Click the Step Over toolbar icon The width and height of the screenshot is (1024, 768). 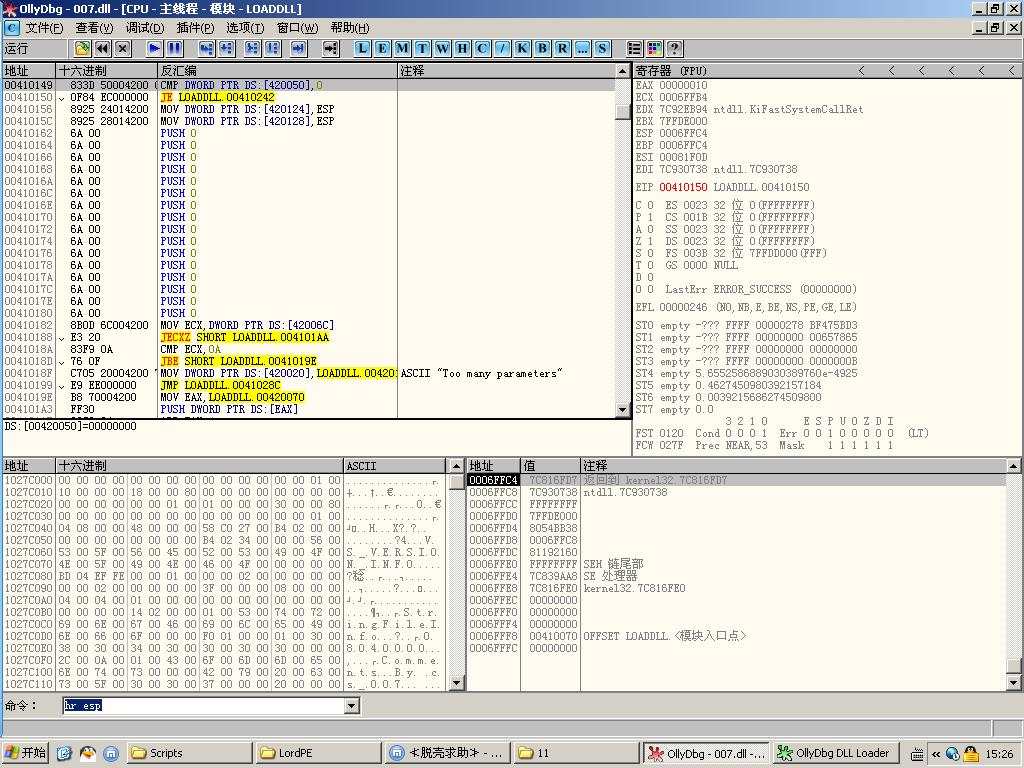227,49
